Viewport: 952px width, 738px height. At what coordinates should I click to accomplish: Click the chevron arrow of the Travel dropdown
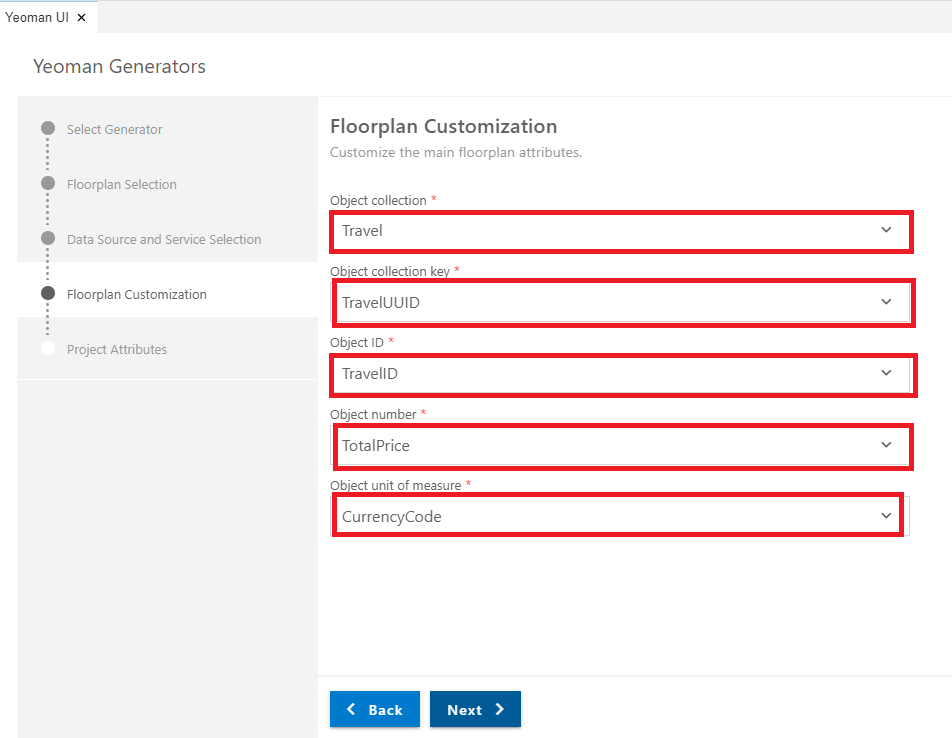click(886, 230)
